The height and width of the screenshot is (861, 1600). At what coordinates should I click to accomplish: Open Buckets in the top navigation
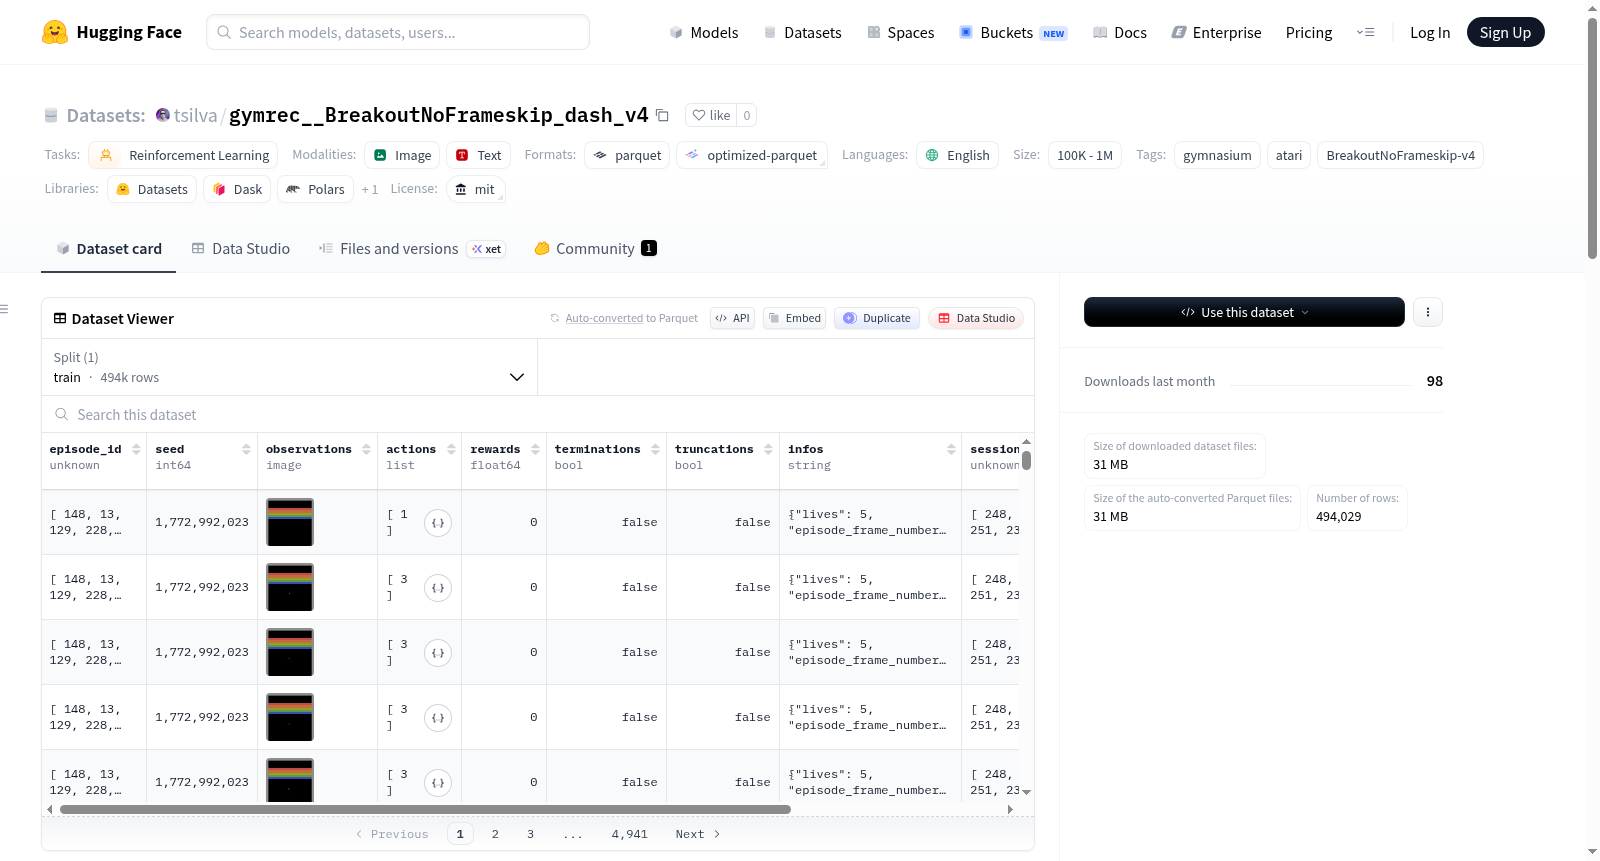click(1013, 33)
